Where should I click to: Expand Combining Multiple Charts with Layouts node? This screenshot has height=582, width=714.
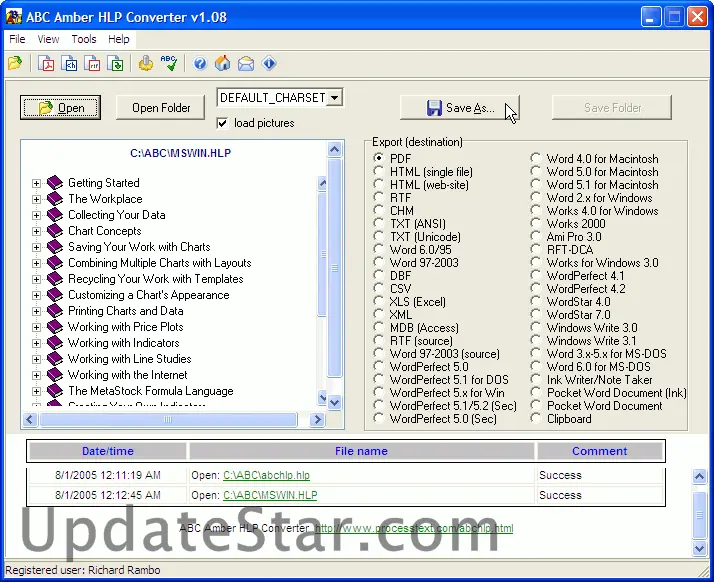(x=36, y=263)
